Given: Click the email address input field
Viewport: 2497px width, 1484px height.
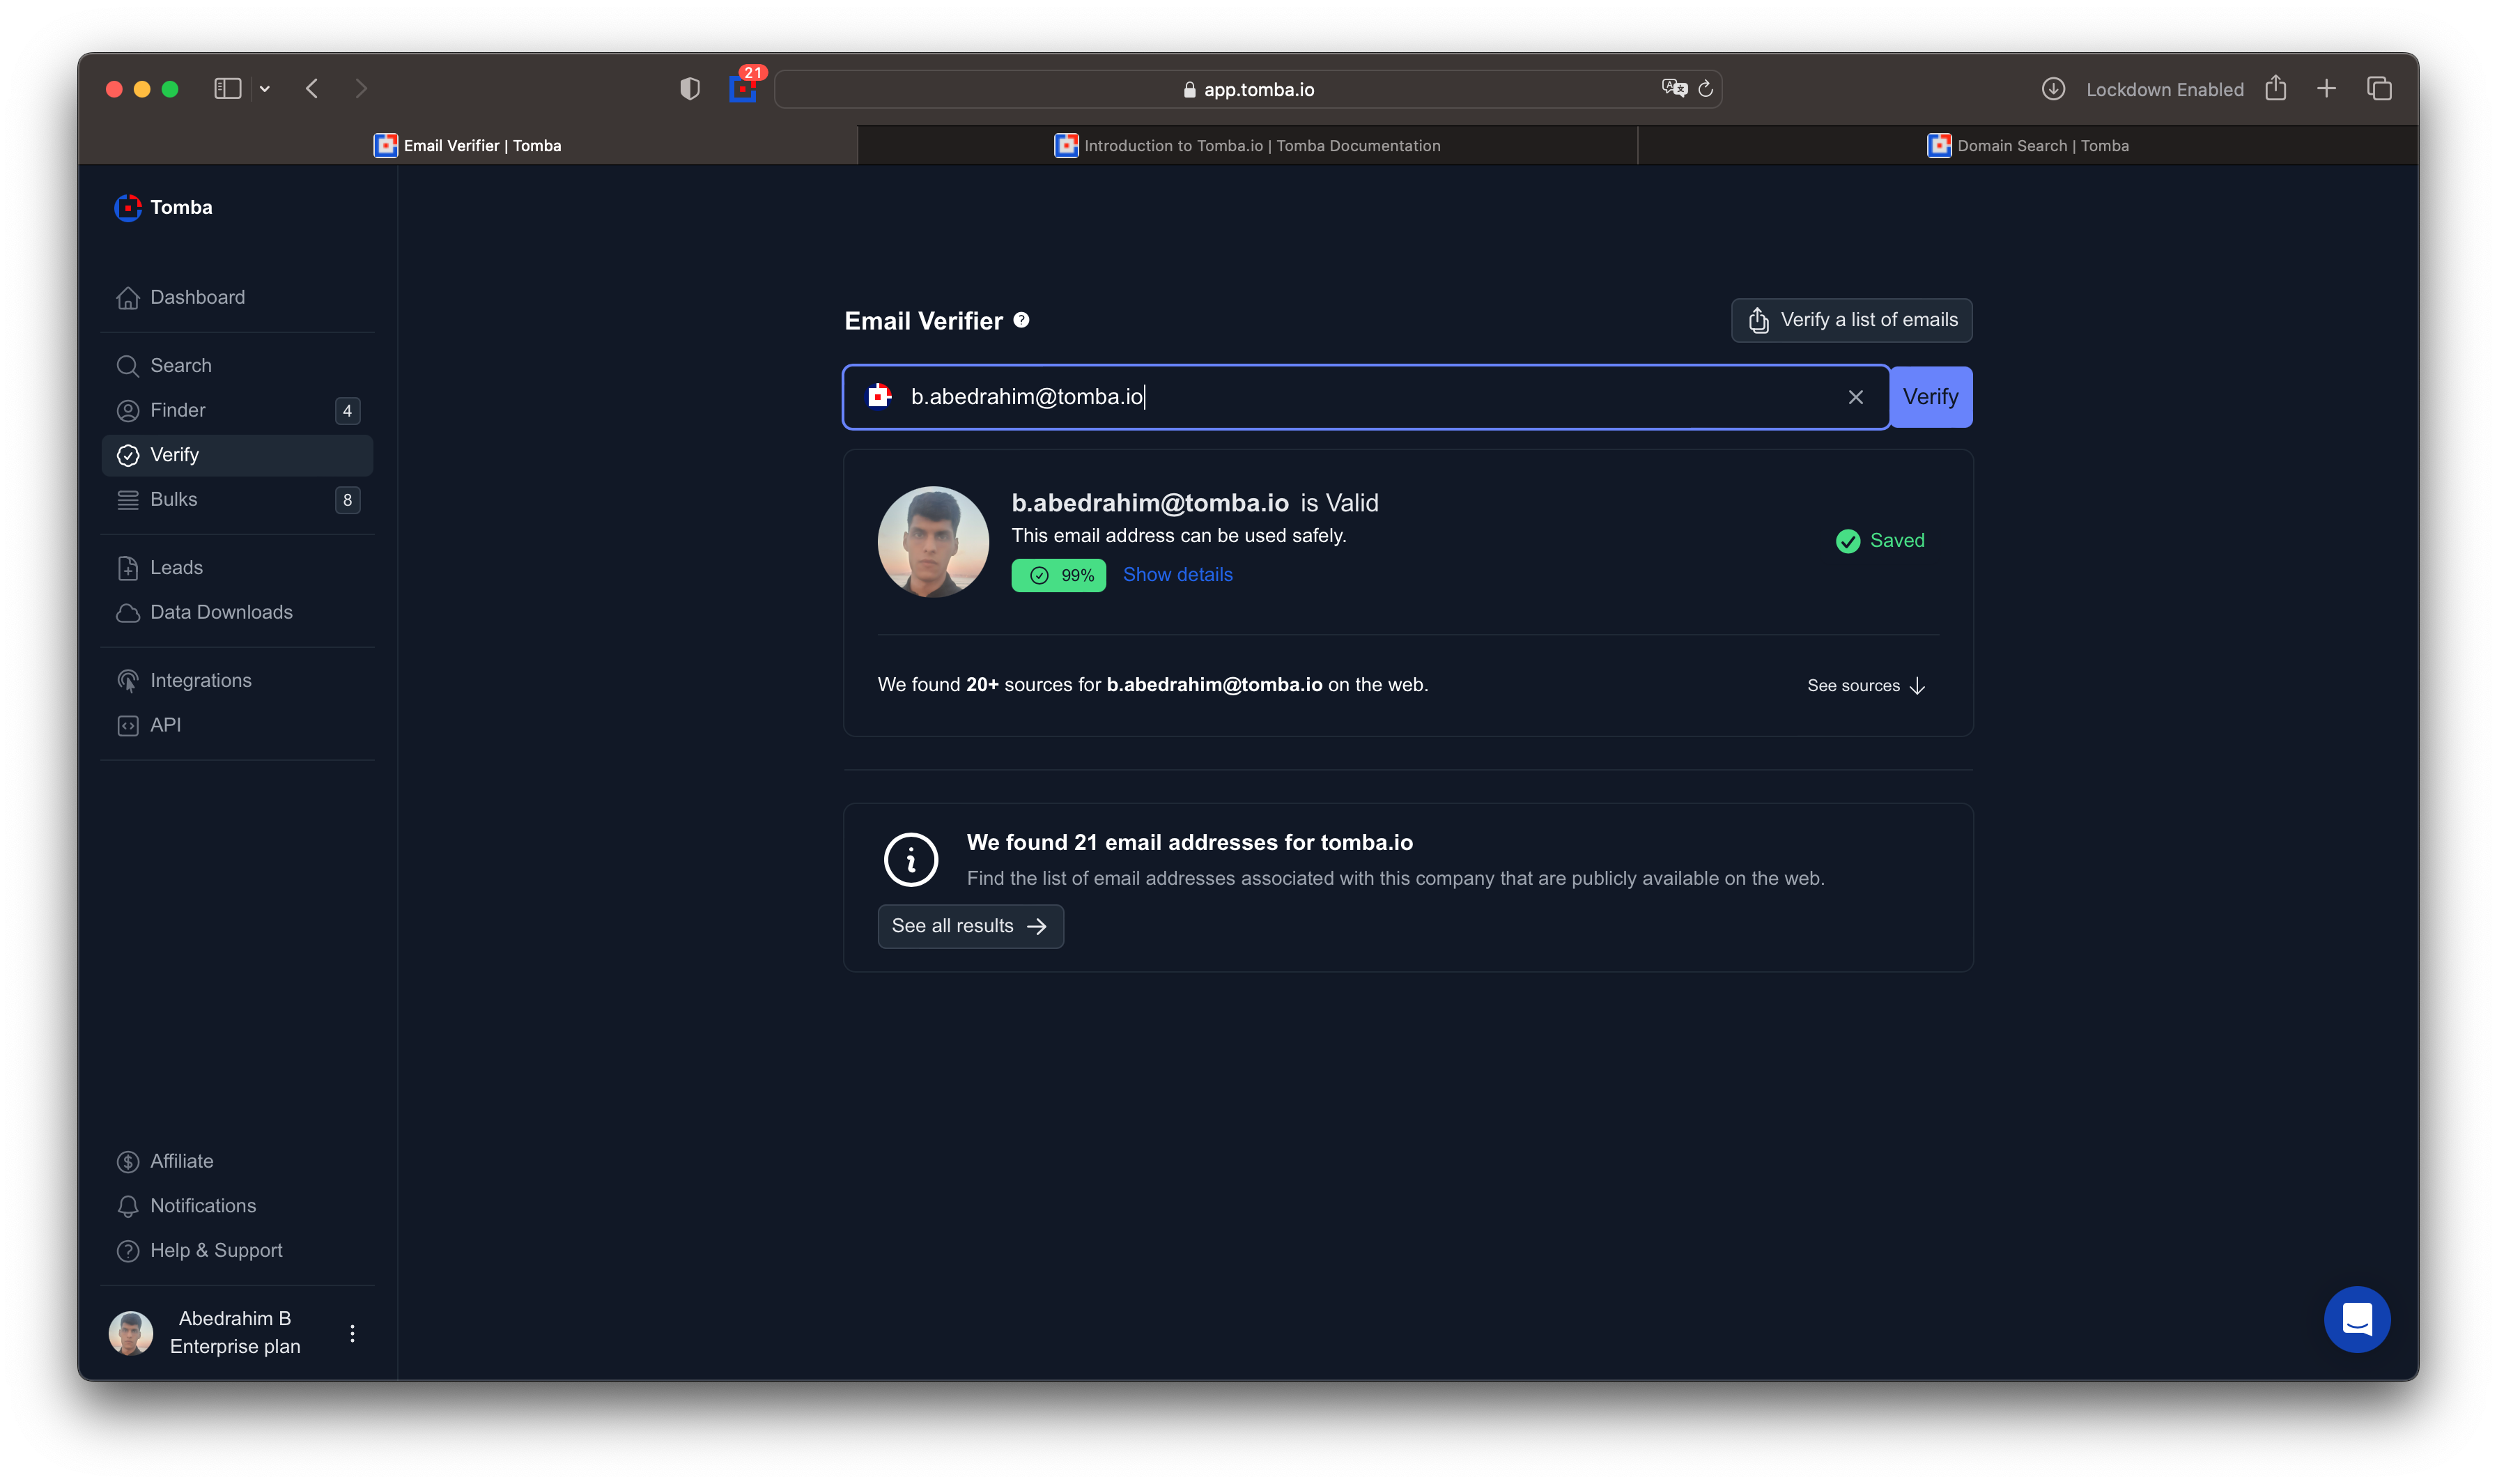Looking at the screenshot, I should (x=1365, y=397).
